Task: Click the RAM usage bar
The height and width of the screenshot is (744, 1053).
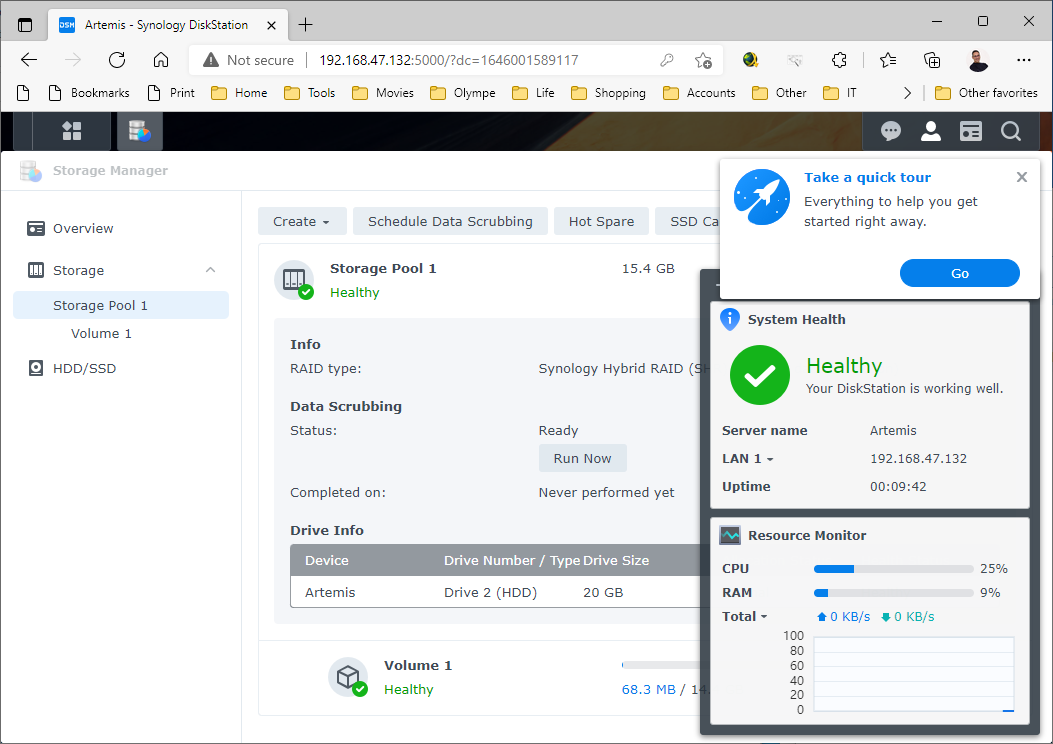Action: tap(893, 593)
